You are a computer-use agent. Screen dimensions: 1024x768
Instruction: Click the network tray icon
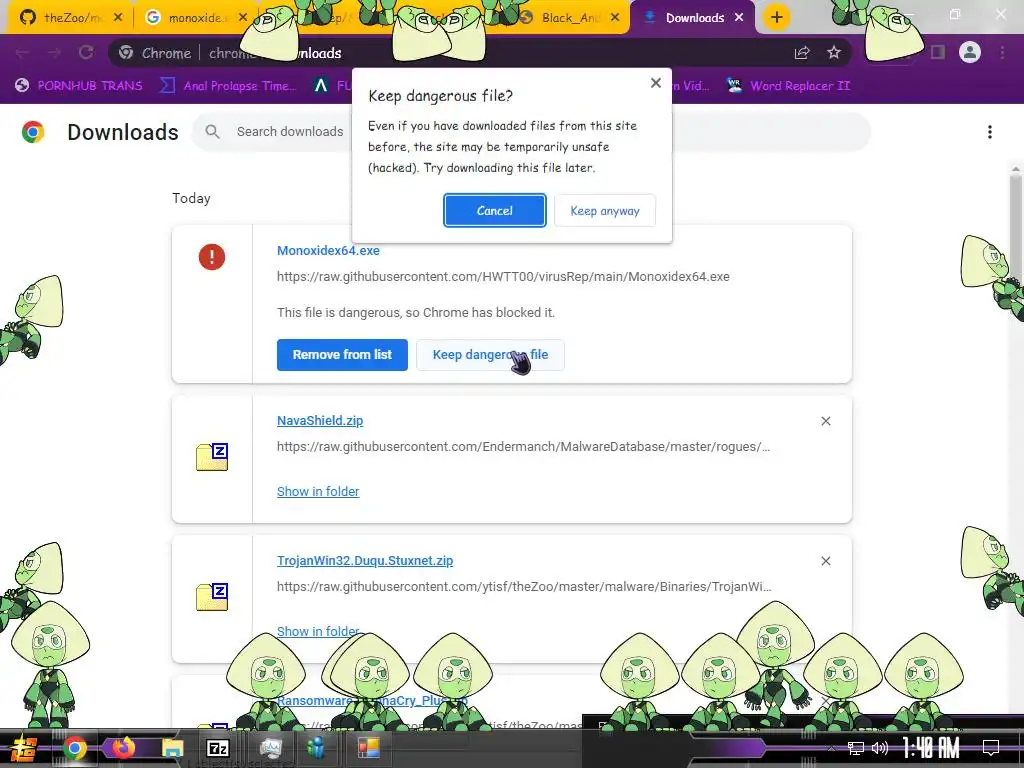pos(856,748)
